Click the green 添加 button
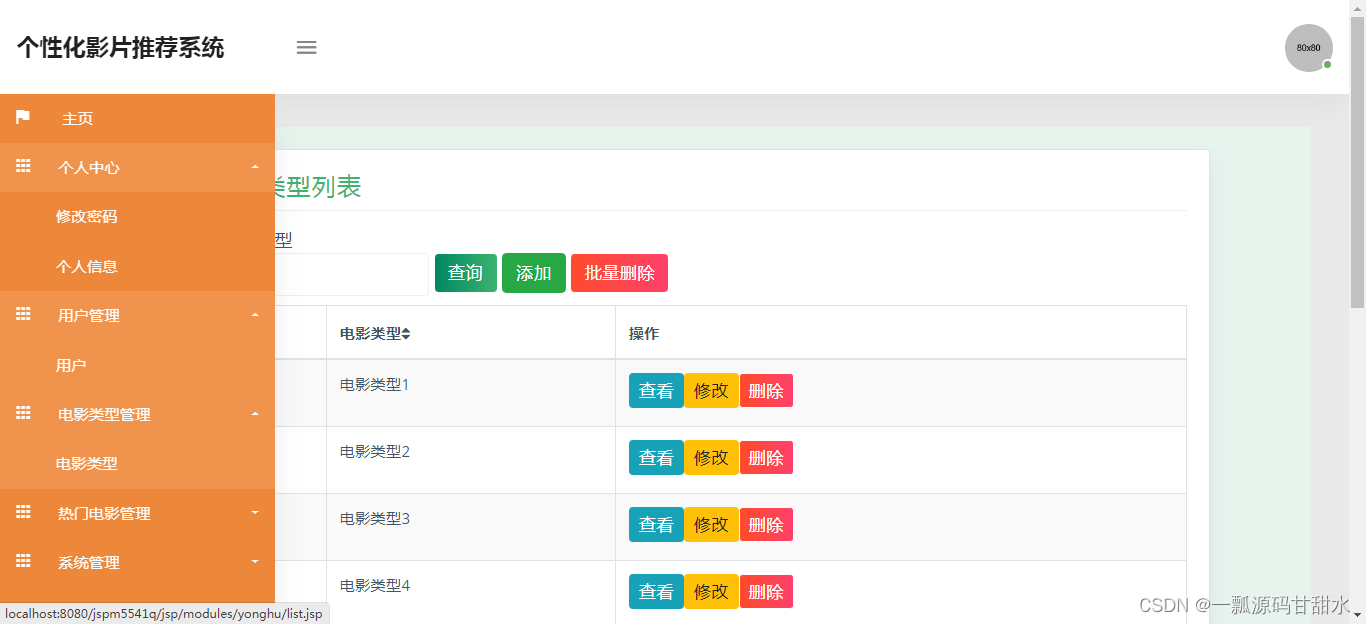The image size is (1366, 624). [x=534, y=273]
